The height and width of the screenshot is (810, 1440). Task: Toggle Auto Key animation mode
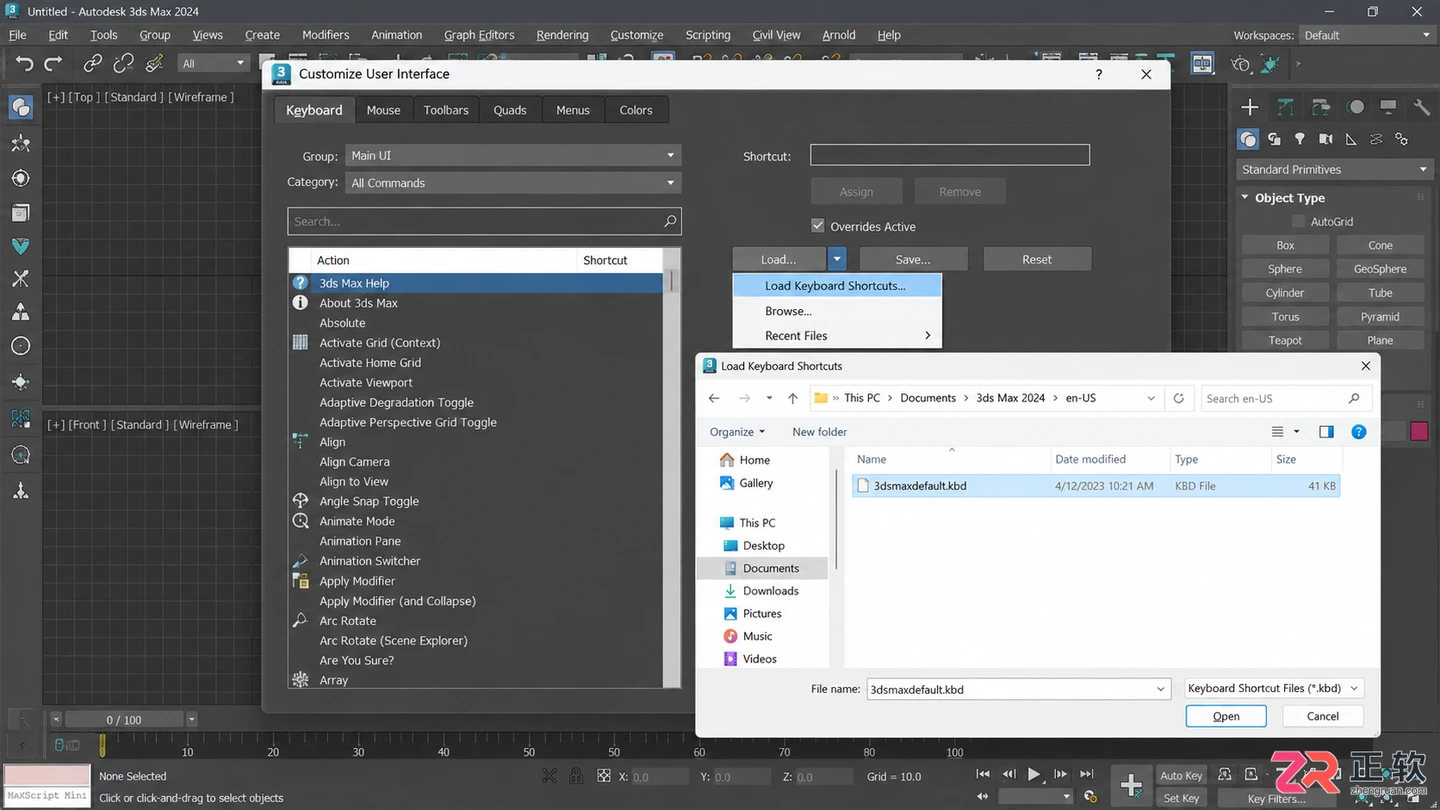1181,776
